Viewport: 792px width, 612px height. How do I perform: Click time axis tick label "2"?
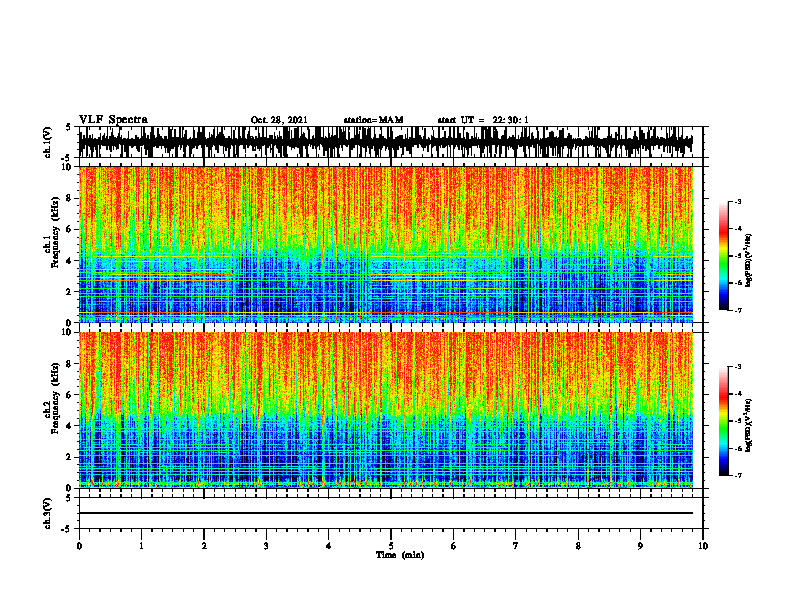204,546
